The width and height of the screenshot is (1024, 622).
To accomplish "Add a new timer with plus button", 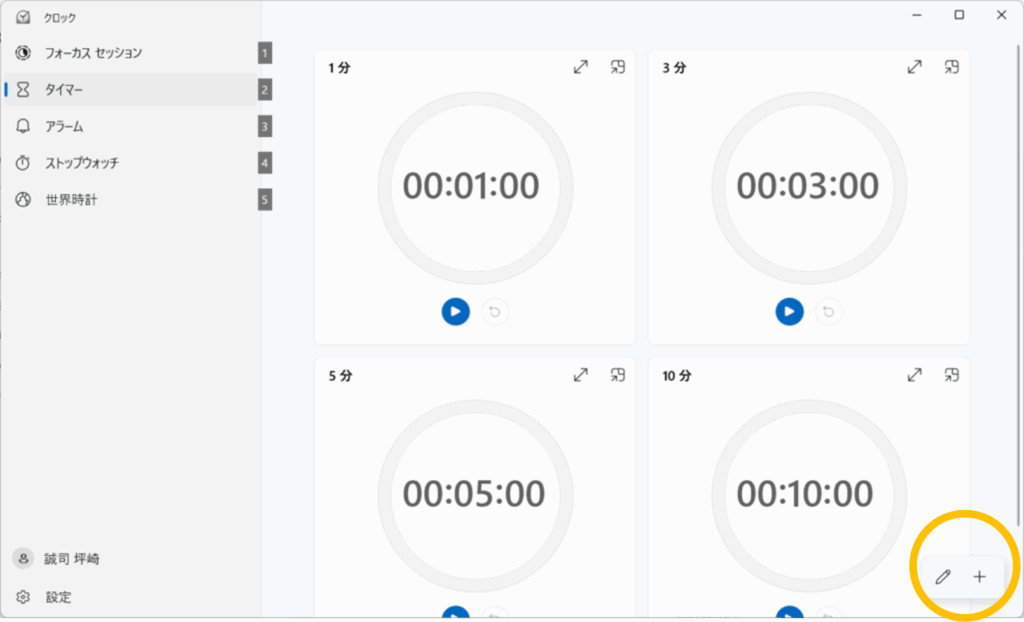I will tap(980, 577).
